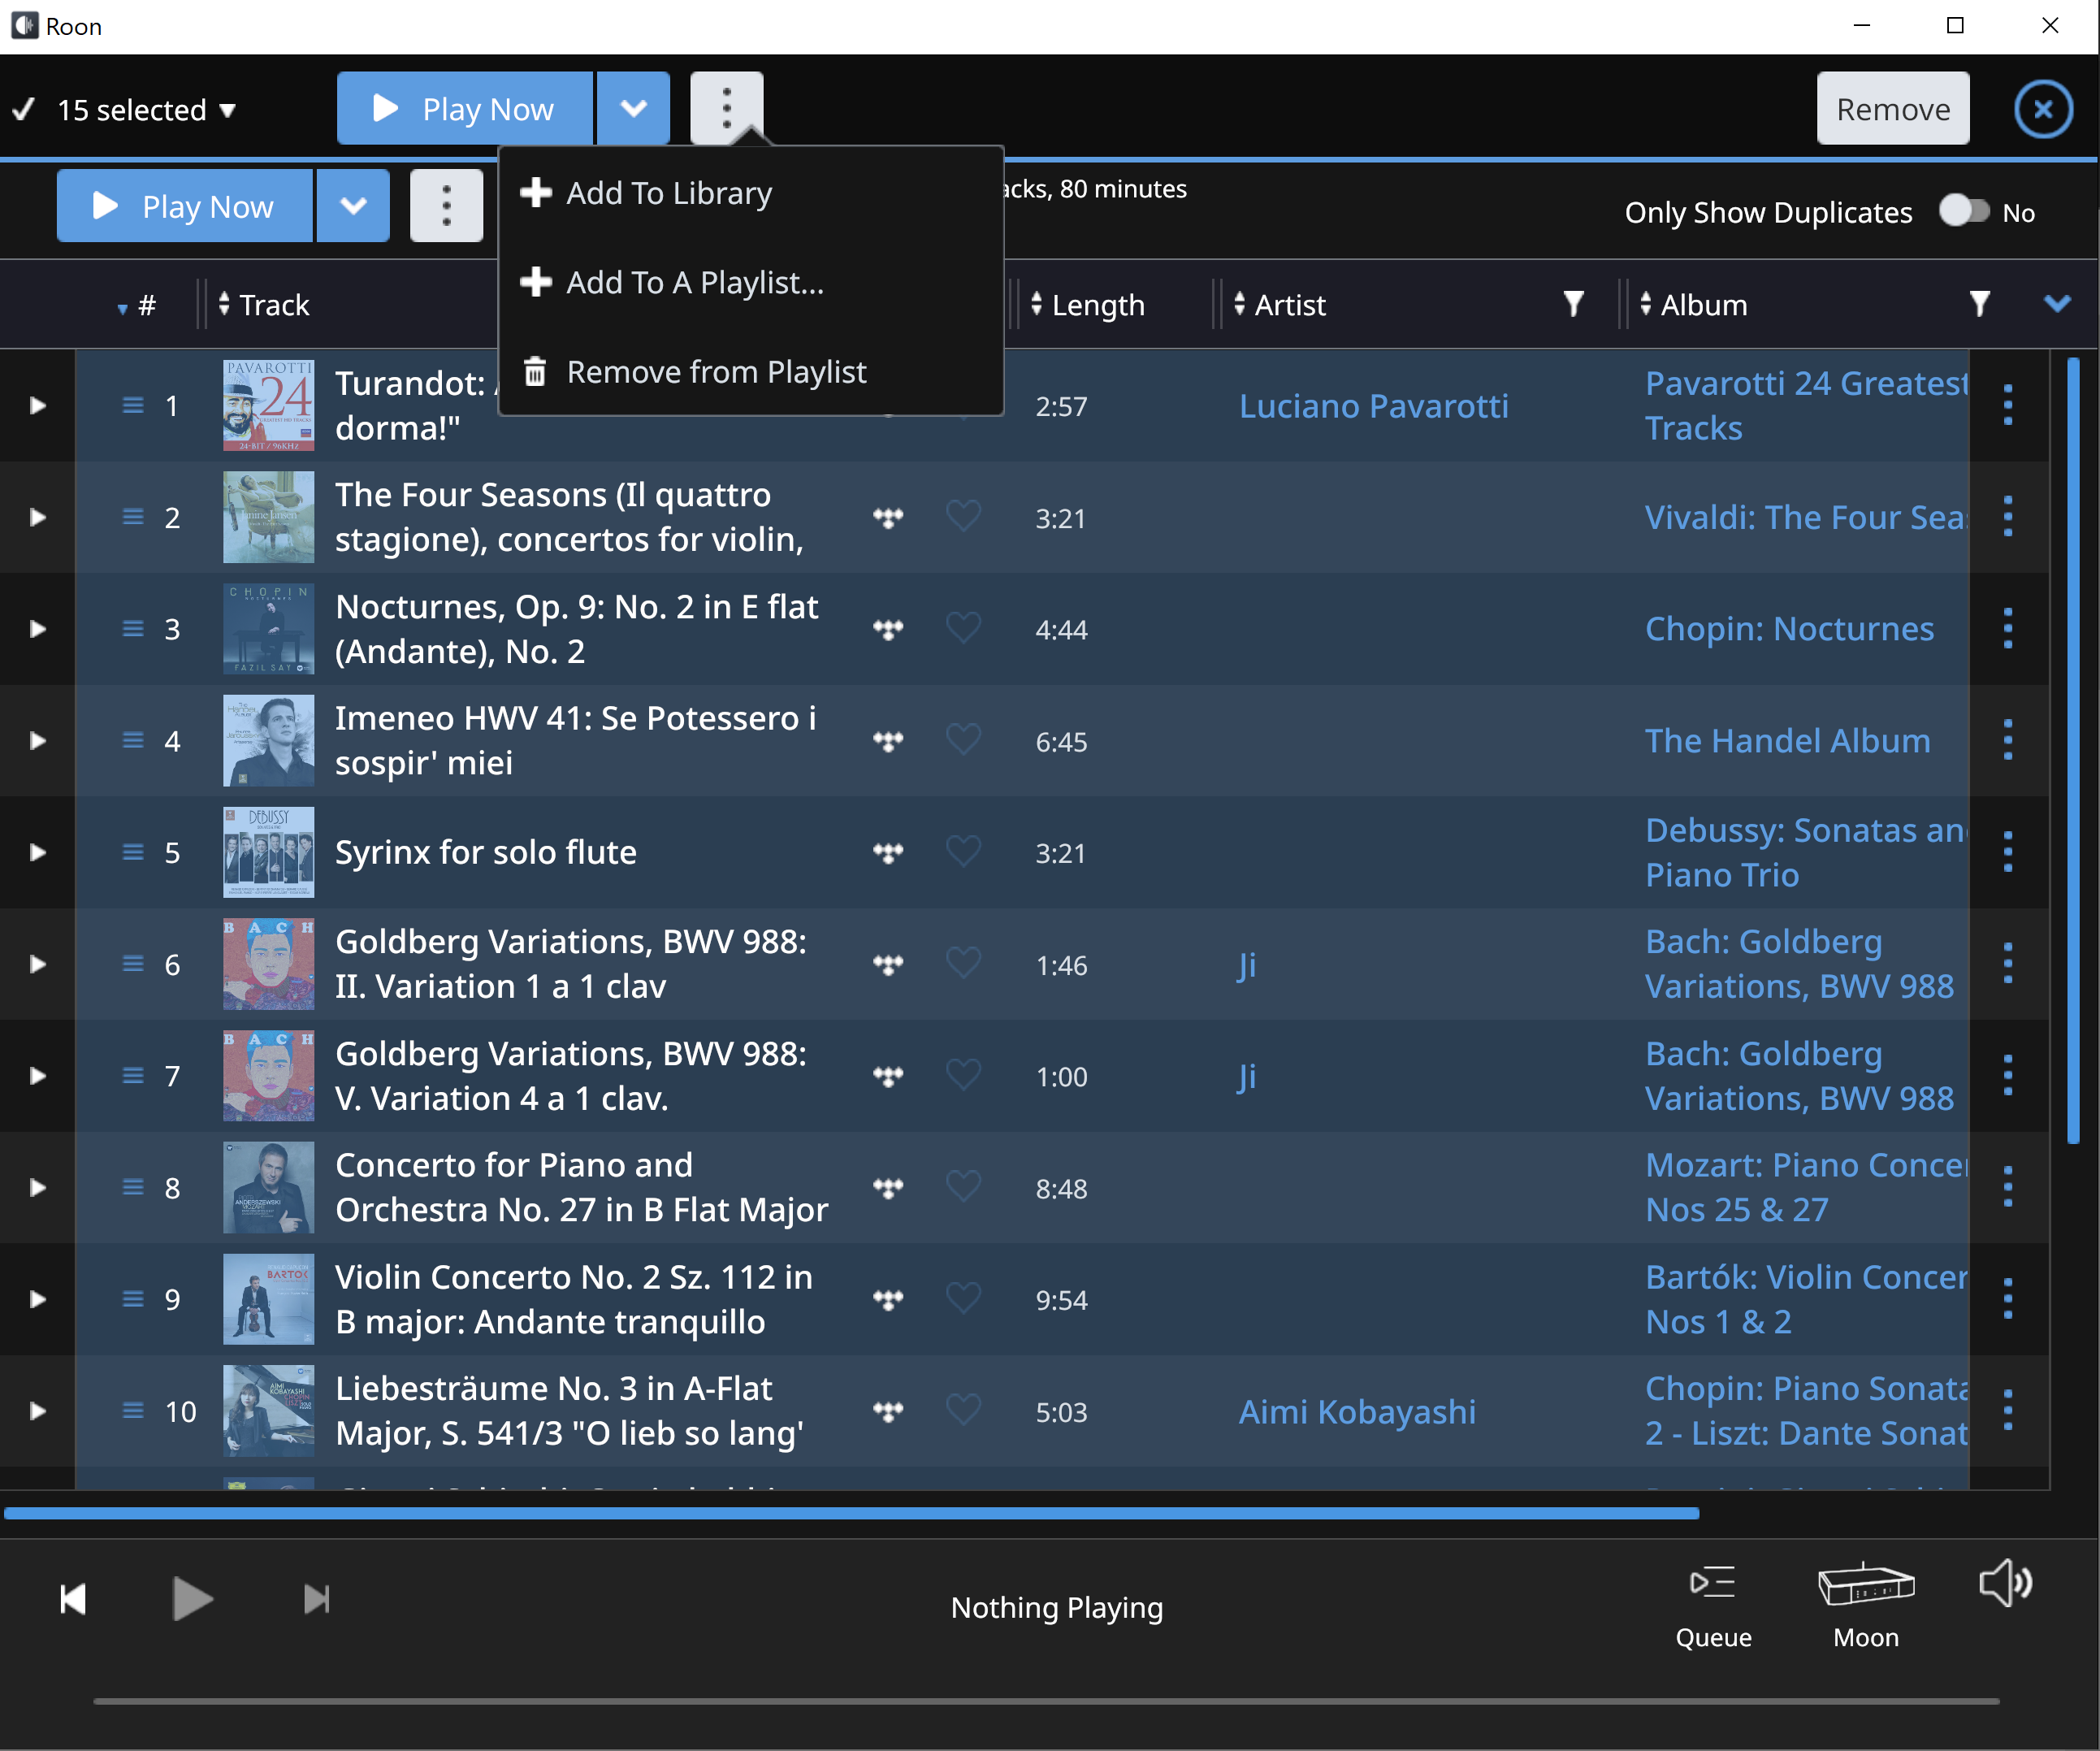Image resolution: width=2100 pixels, height=1751 pixels.
Task: Click the Queue icon to view queue
Action: 1715,1584
